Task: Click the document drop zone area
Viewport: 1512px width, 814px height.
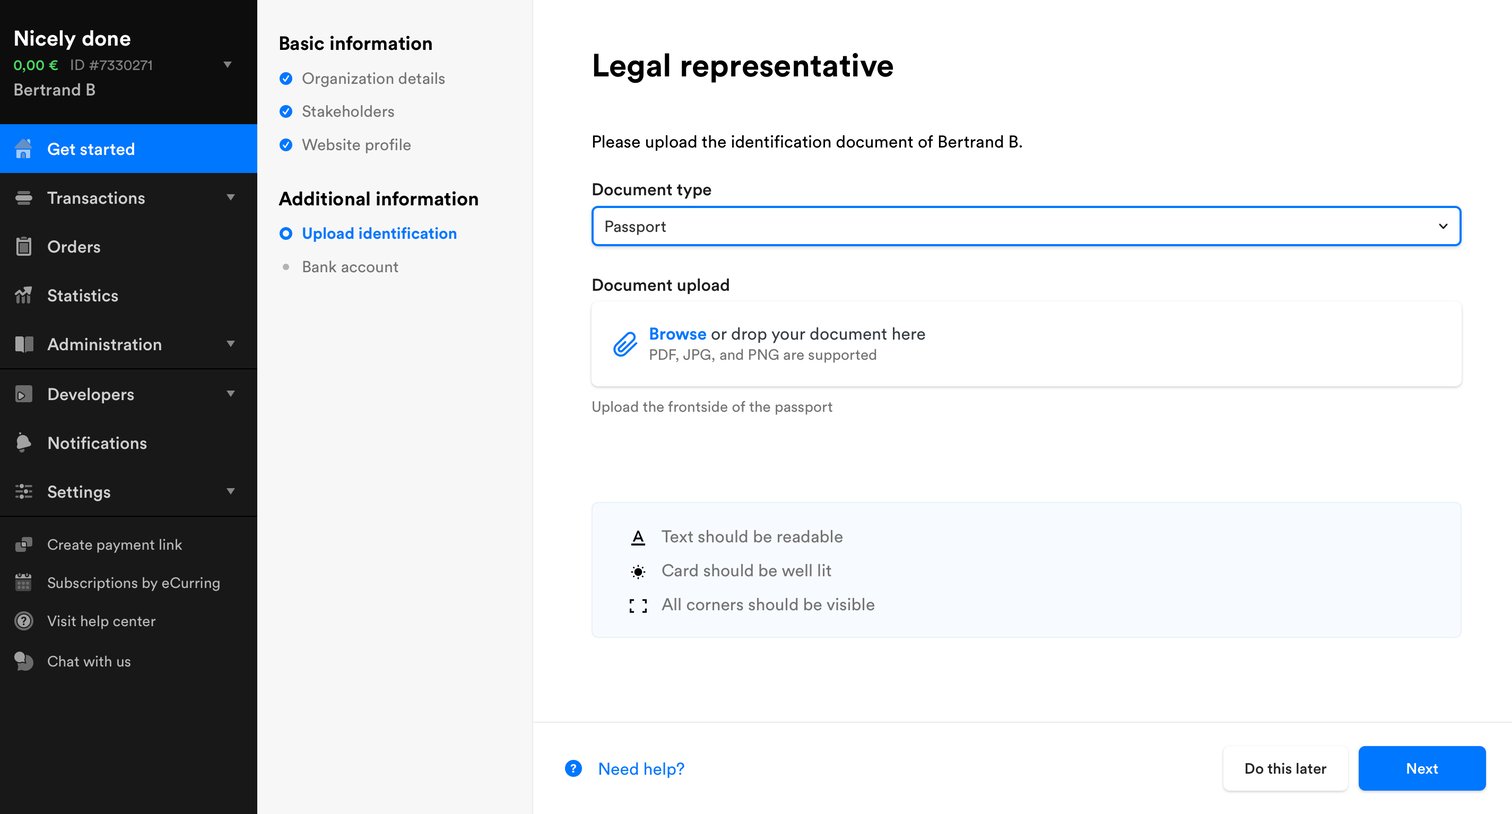Action: [x=1026, y=344]
